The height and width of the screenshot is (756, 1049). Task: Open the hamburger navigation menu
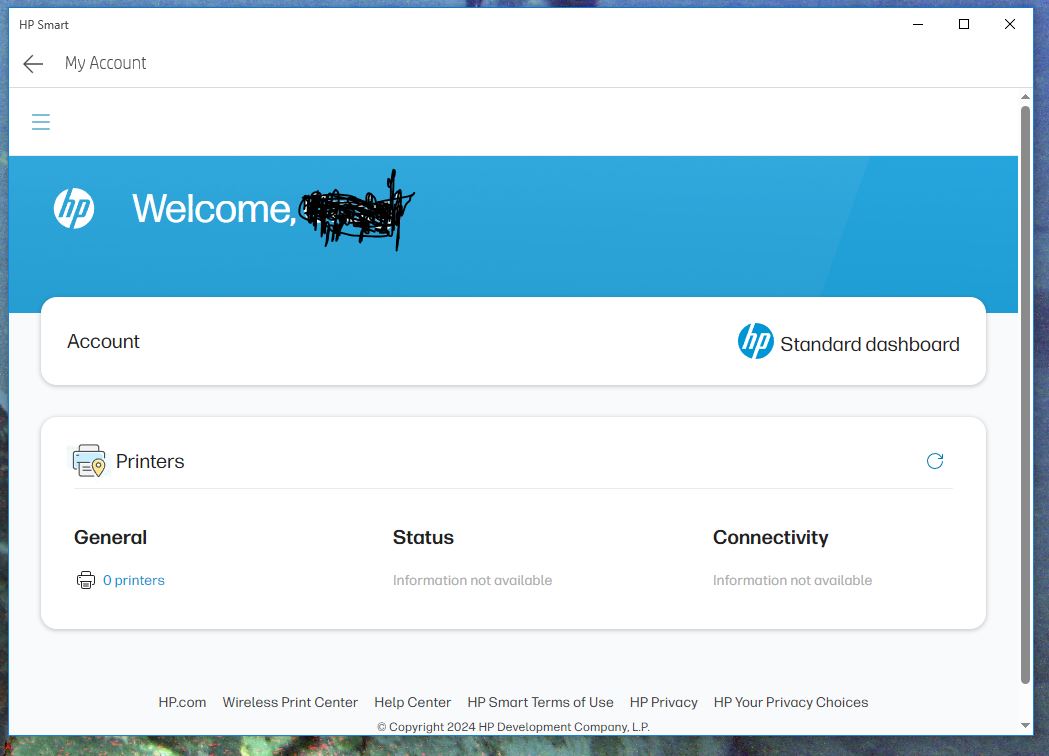click(x=41, y=121)
